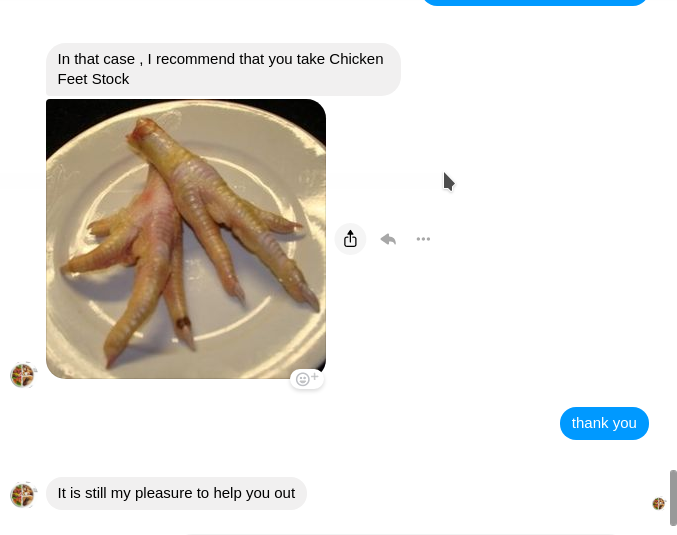The height and width of the screenshot is (535, 677).
Task: Click the scrollbar track above the thumb
Action: [673, 233]
